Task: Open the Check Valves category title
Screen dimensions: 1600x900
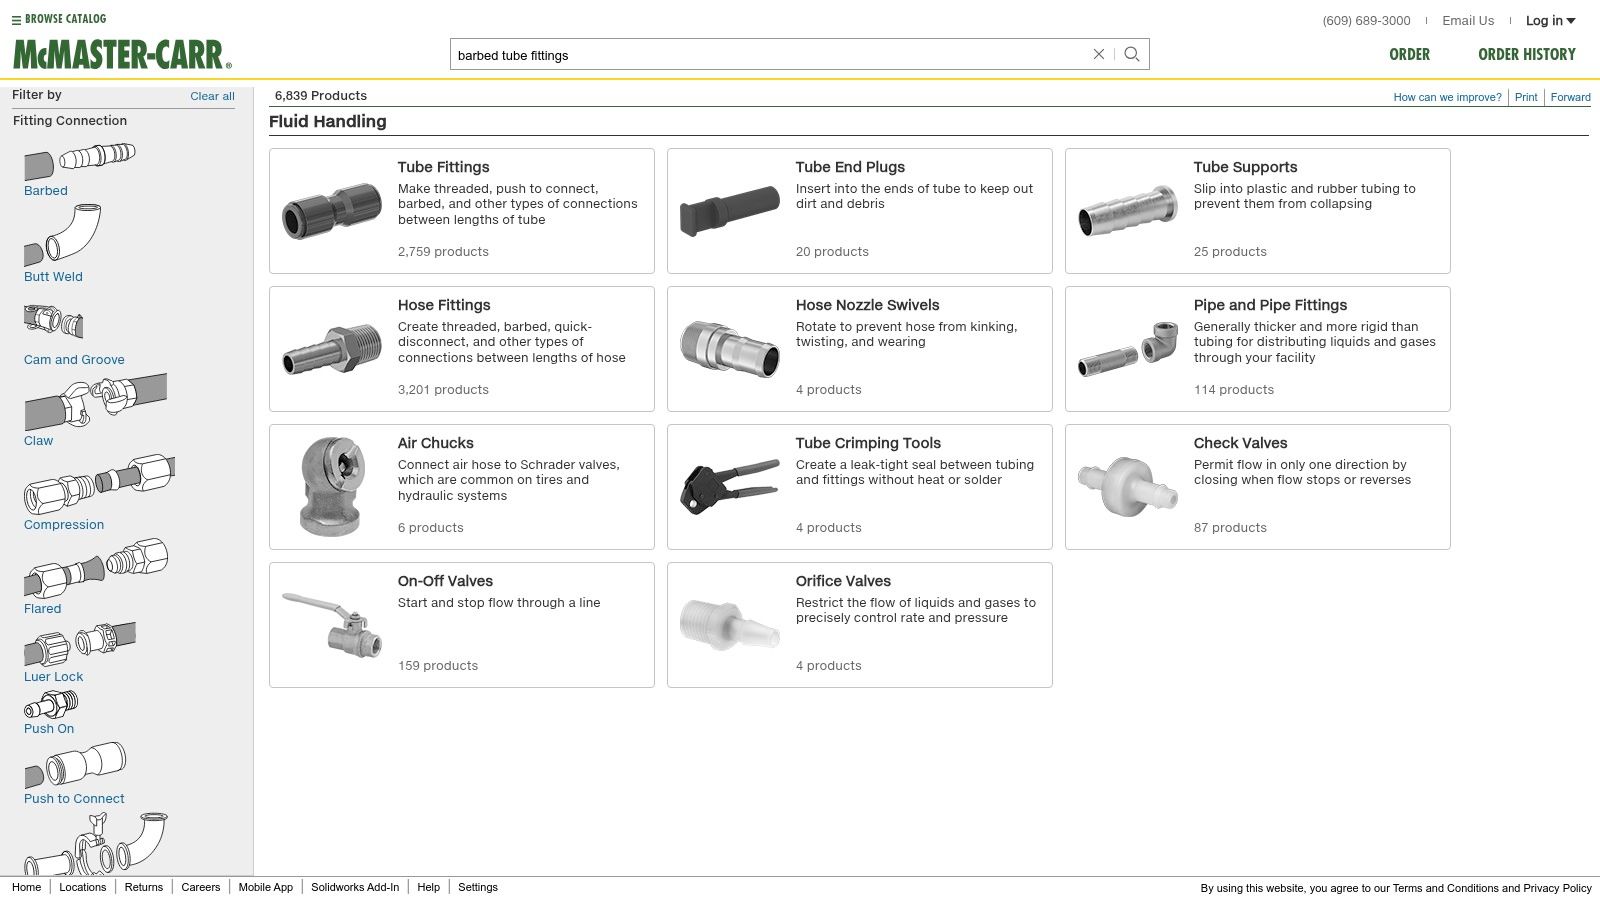Action: pyautogui.click(x=1240, y=443)
